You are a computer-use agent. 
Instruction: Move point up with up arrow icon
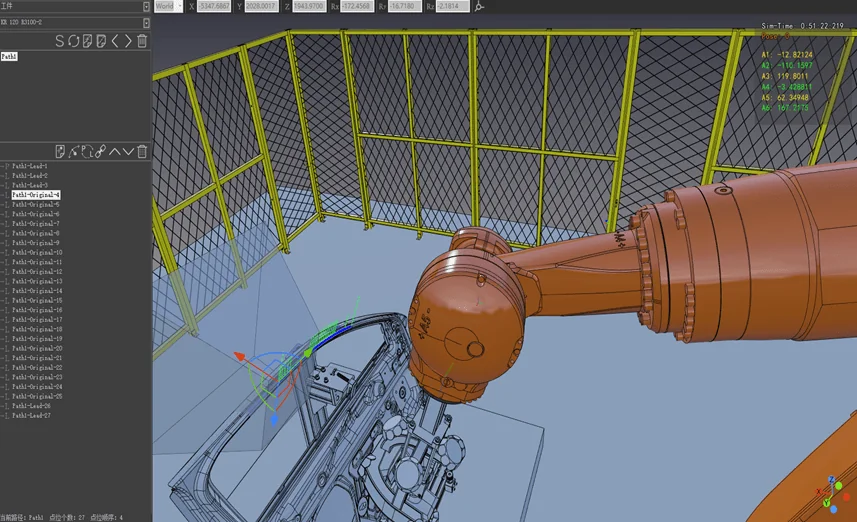[115, 151]
